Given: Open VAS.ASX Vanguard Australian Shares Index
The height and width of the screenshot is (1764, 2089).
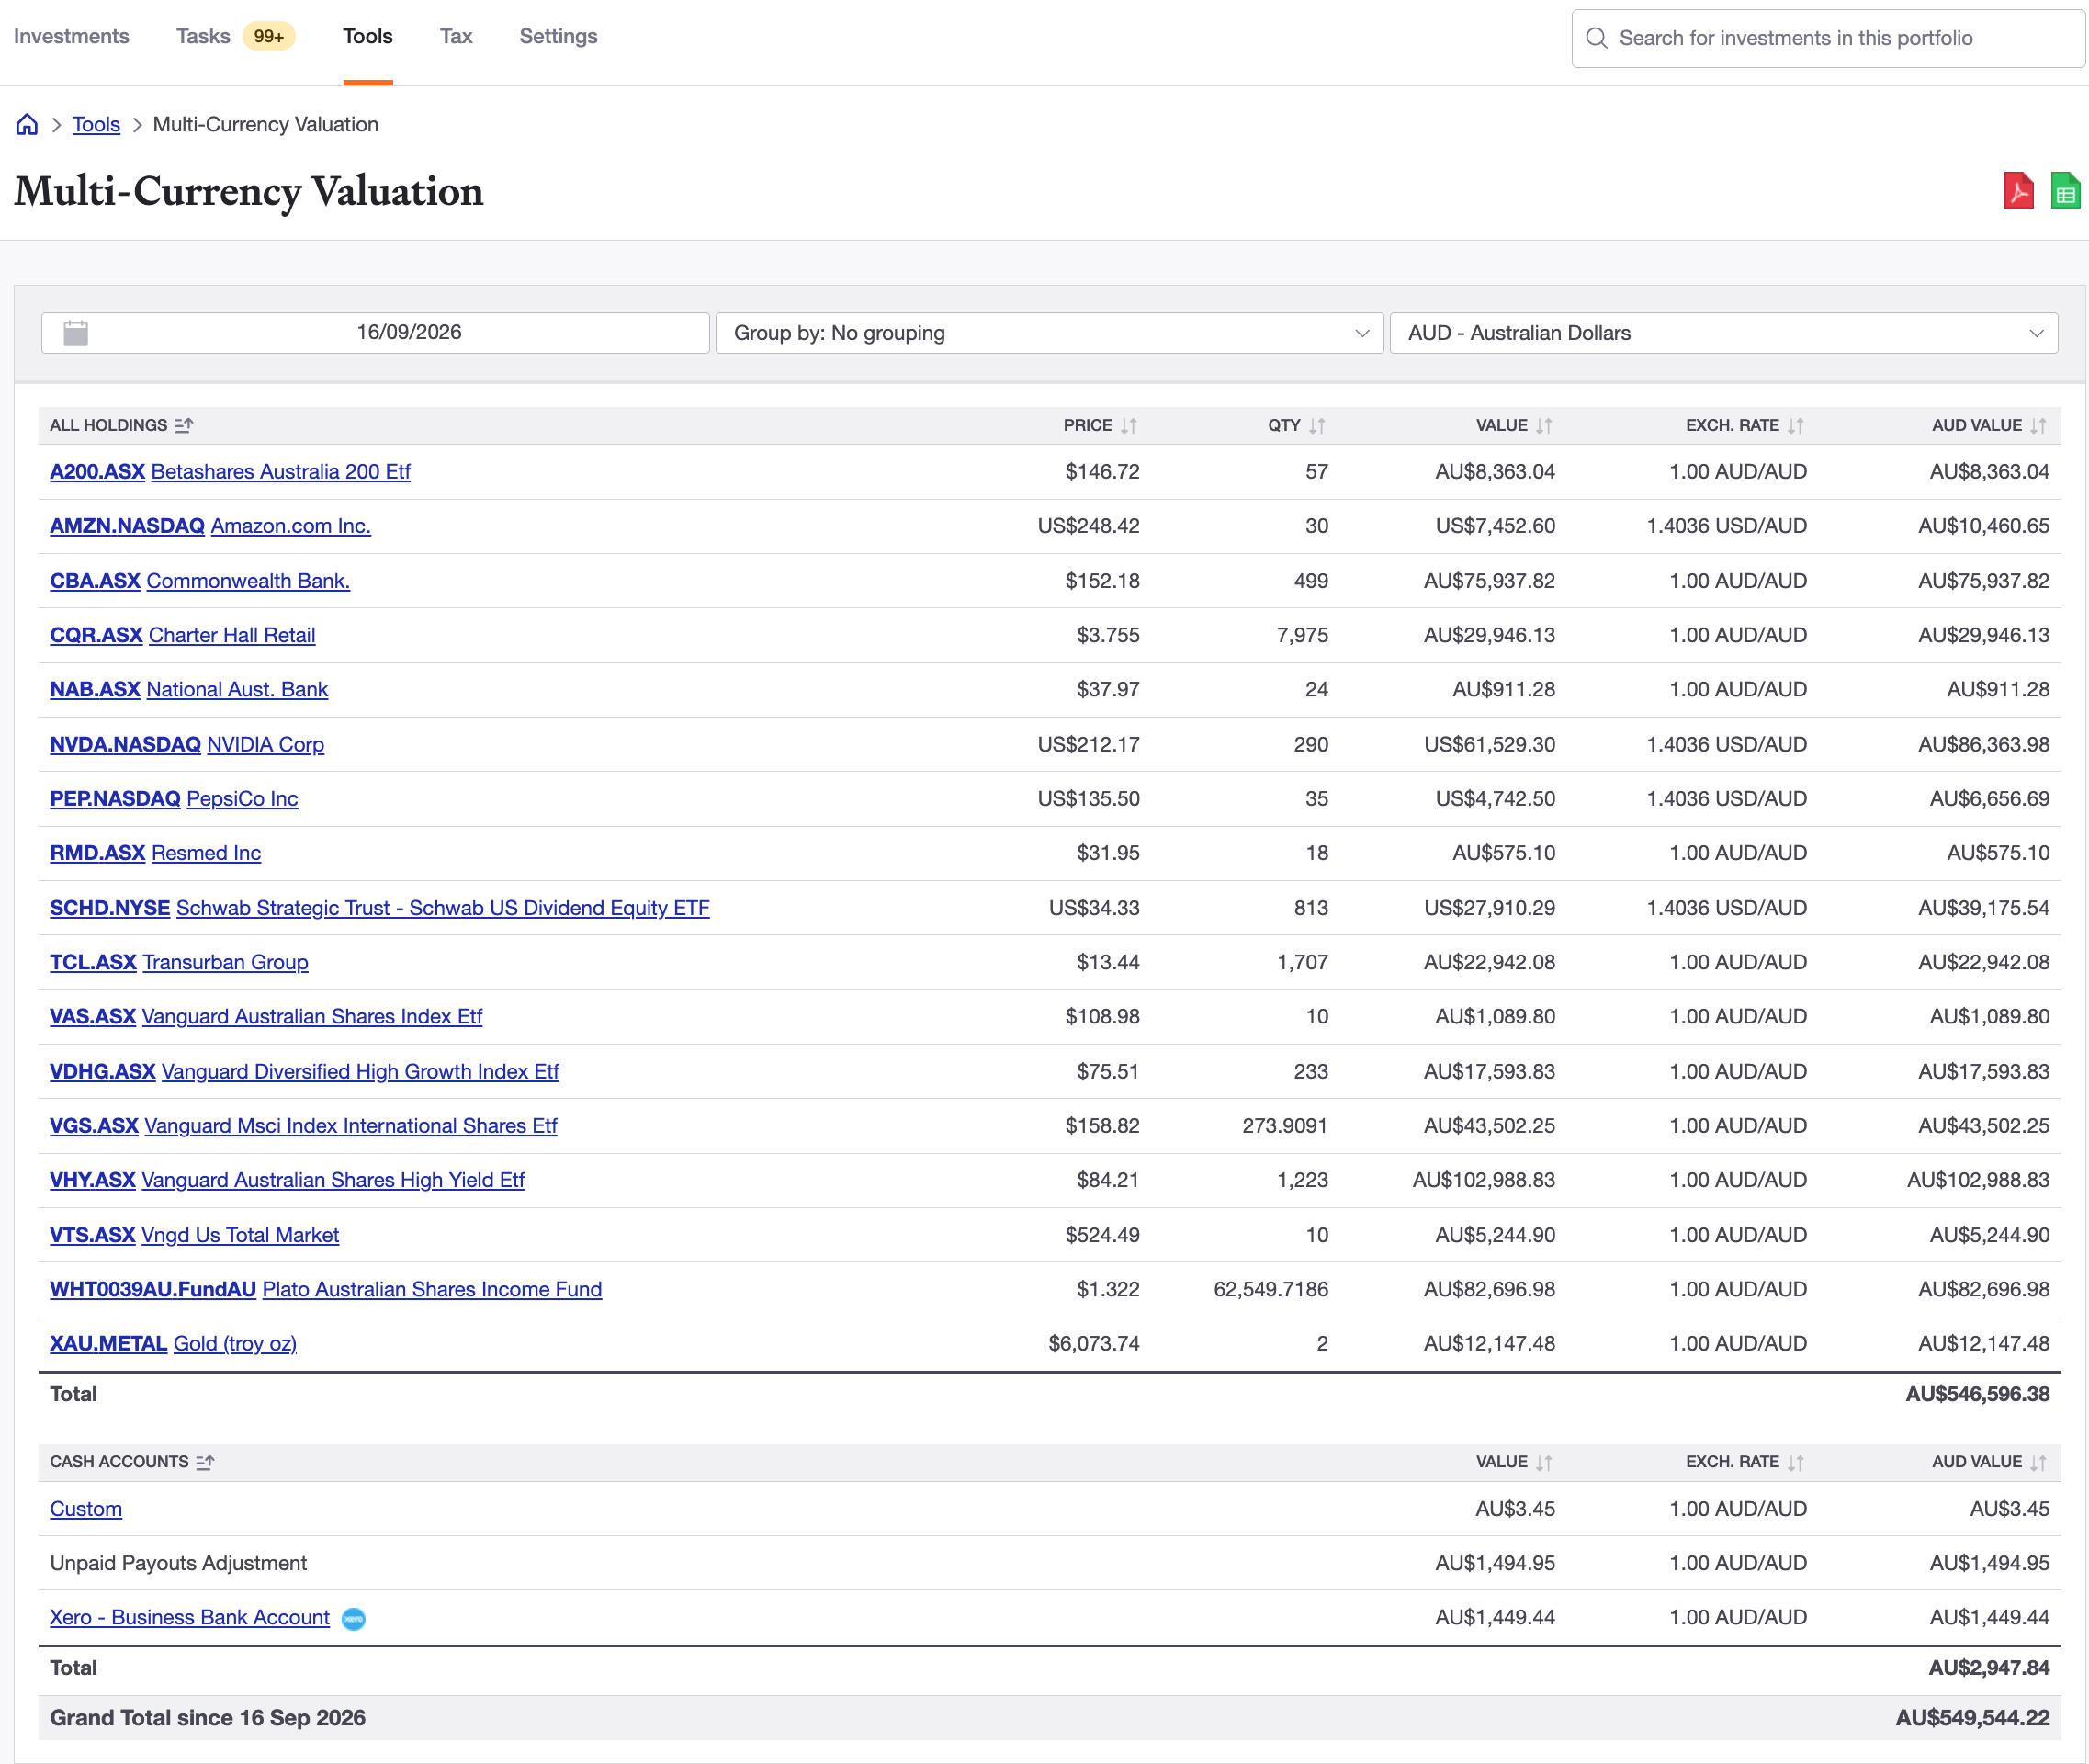Looking at the screenshot, I should (266, 1016).
